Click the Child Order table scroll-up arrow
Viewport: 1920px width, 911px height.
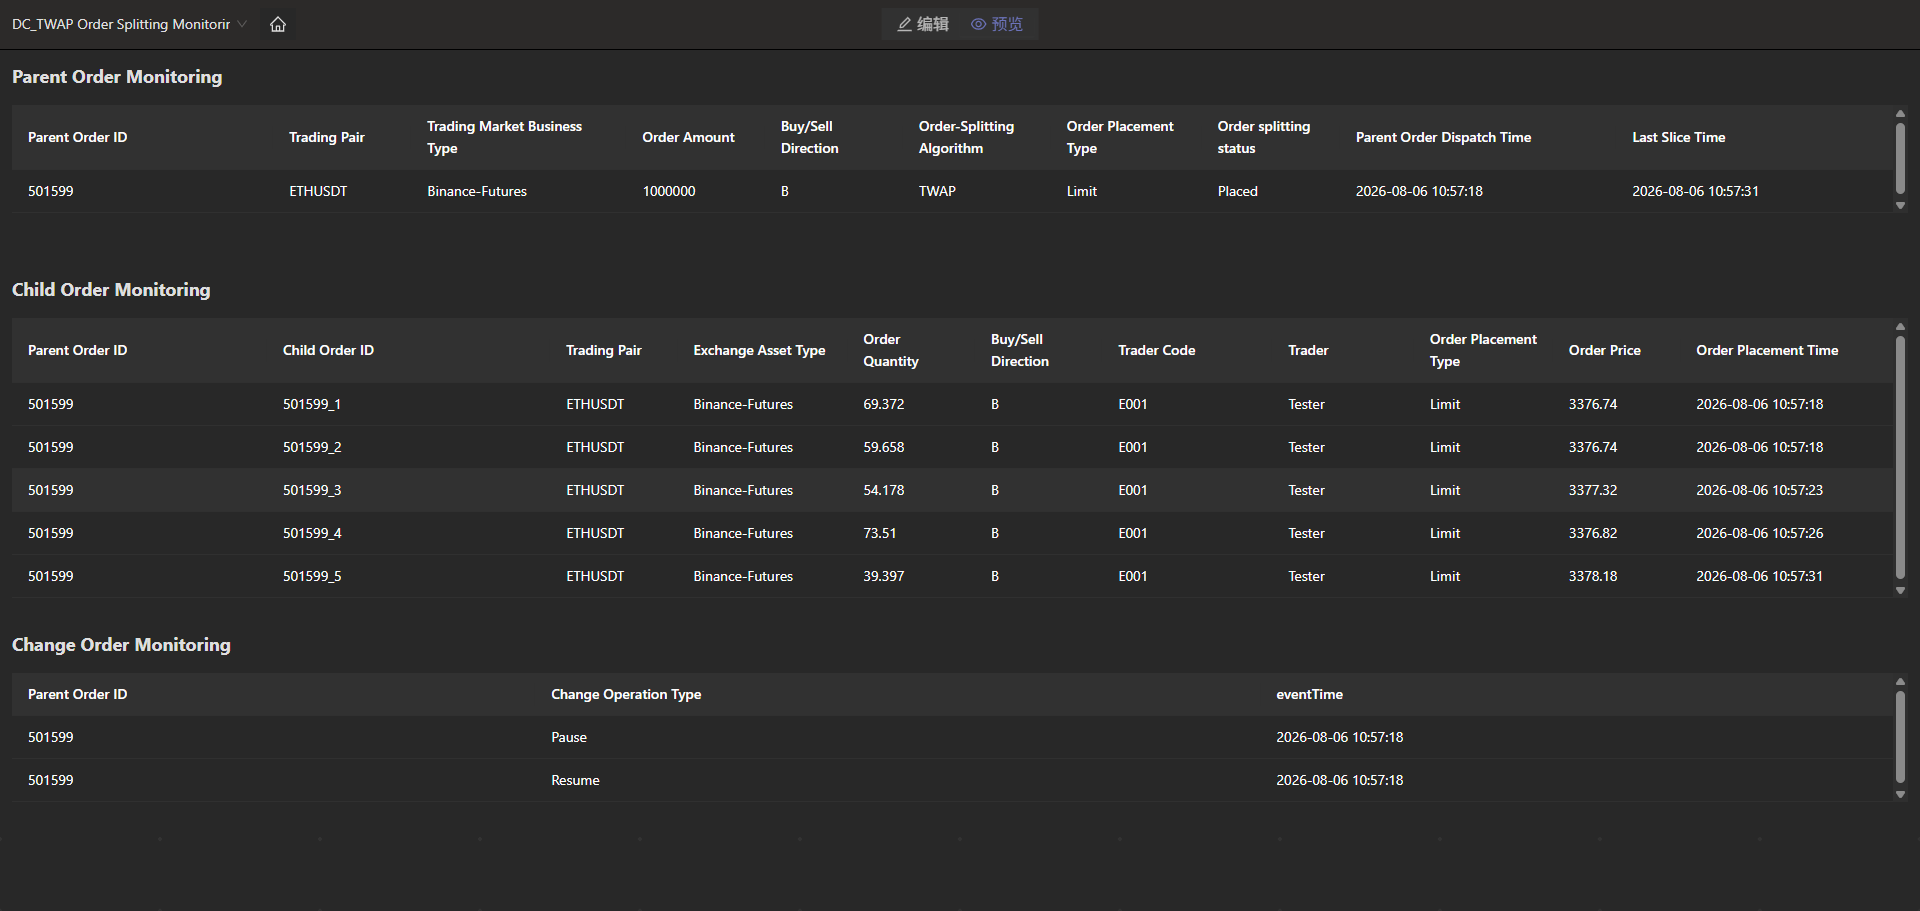coord(1900,327)
